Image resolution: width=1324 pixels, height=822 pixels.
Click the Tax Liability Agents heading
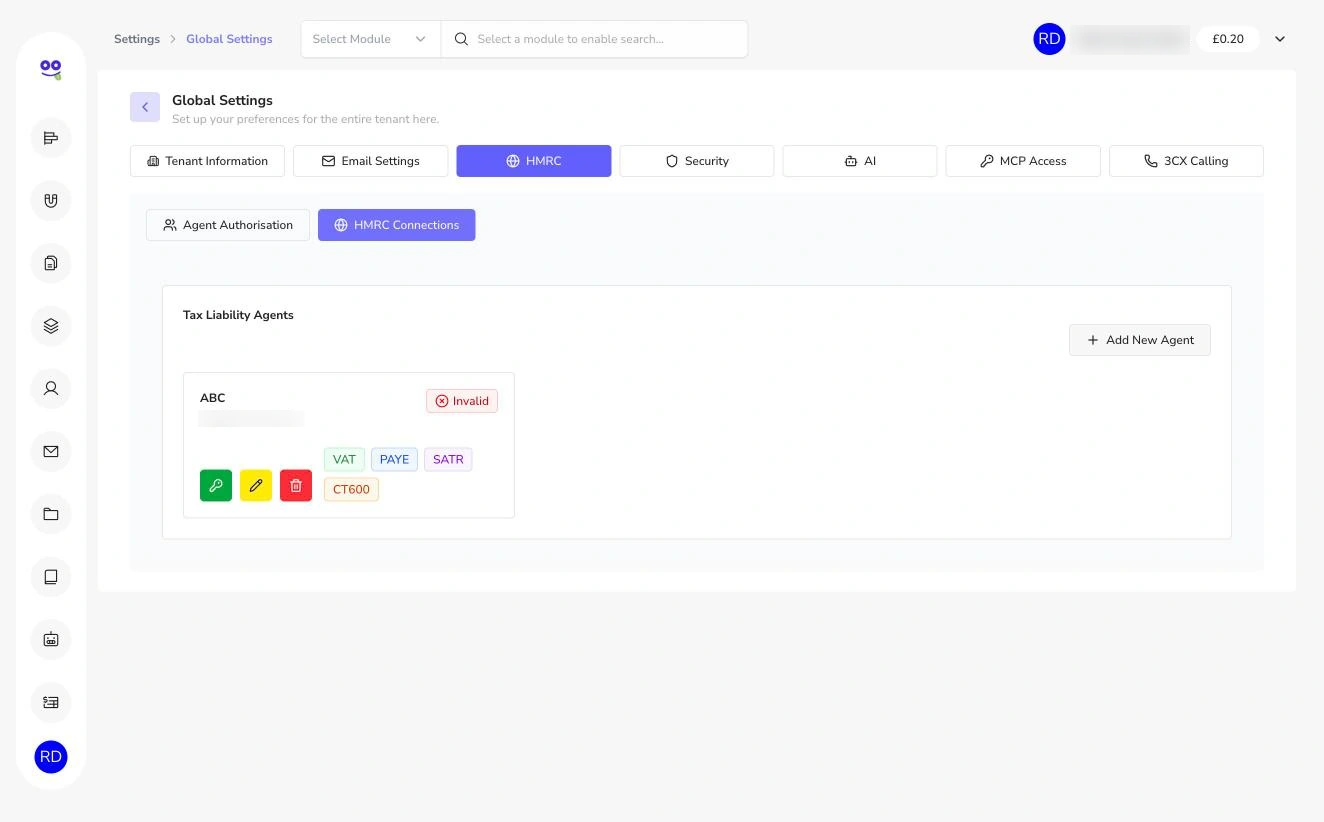[x=238, y=315]
